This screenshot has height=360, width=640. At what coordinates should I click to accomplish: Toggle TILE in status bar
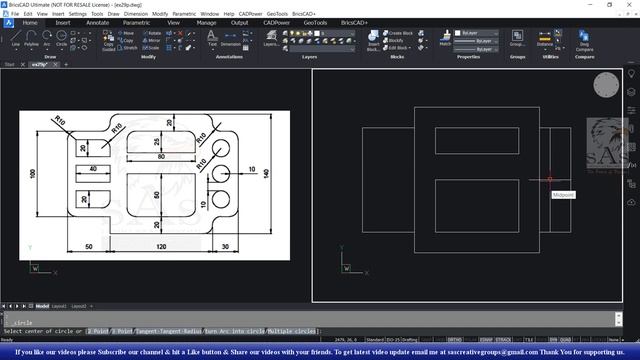click(x=529, y=340)
